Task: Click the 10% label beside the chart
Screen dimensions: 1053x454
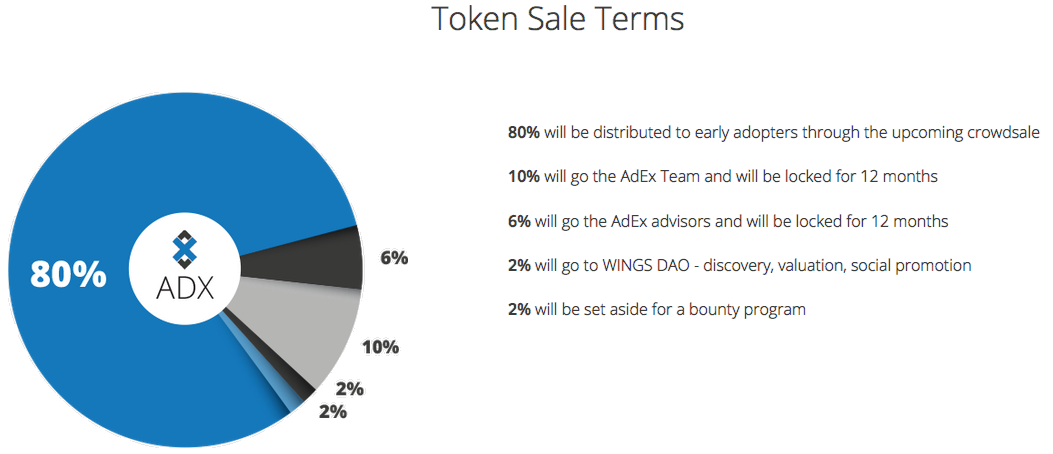Action: click(x=381, y=347)
